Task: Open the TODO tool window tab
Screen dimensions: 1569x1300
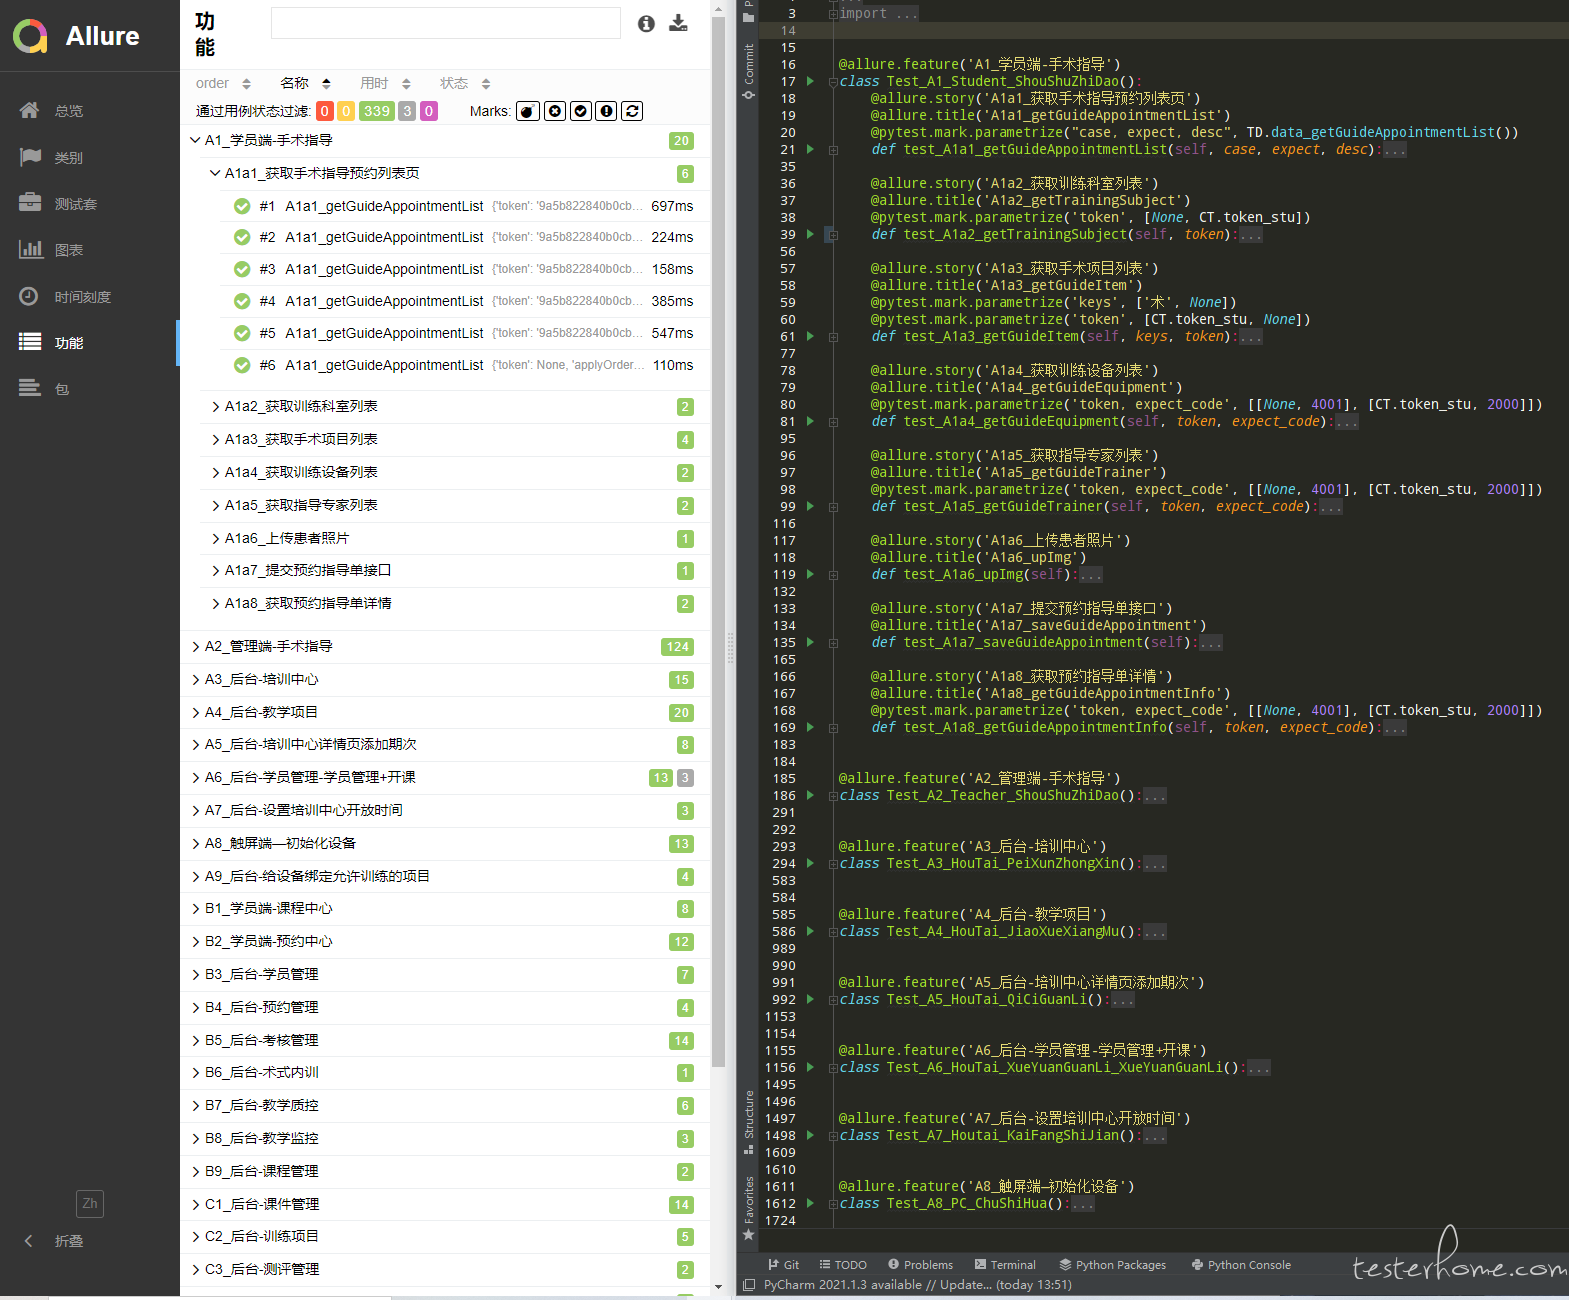Action: [x=843, y=1265]
